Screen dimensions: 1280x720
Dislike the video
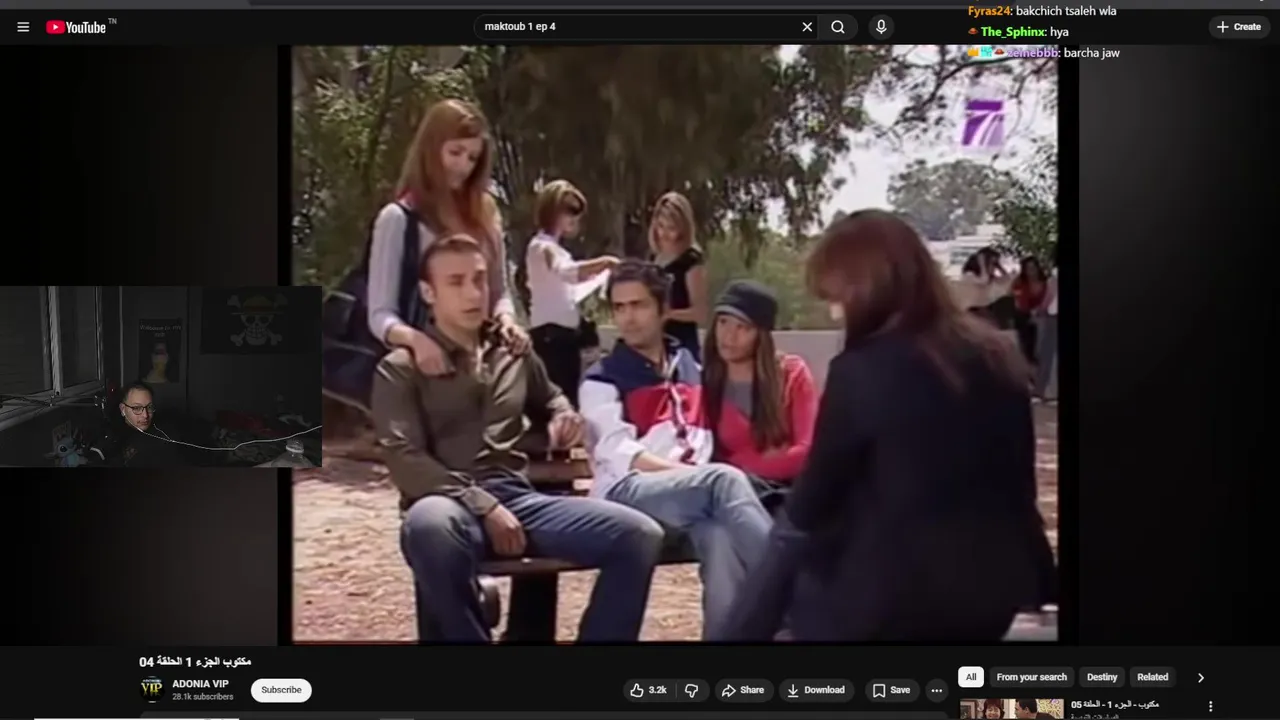pos(691,690)
